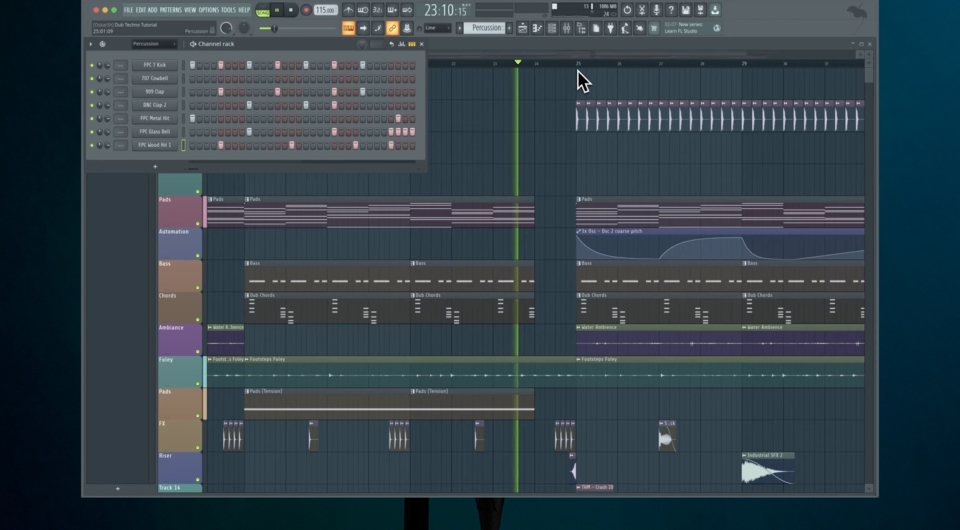The image size is (960, 530).
Task: Click the FPC Glass Bell channel button
Action: [x=155, y=132]
